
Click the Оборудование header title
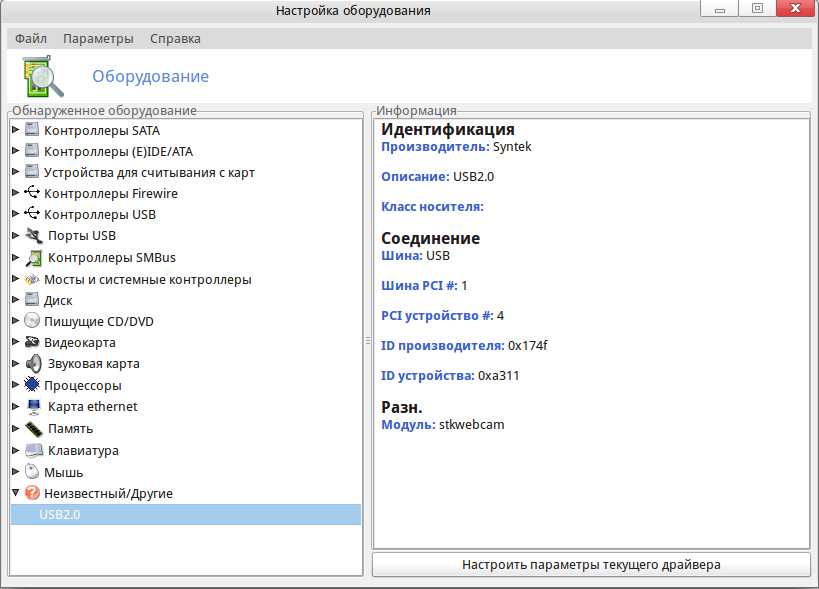[x=150, y=76]
